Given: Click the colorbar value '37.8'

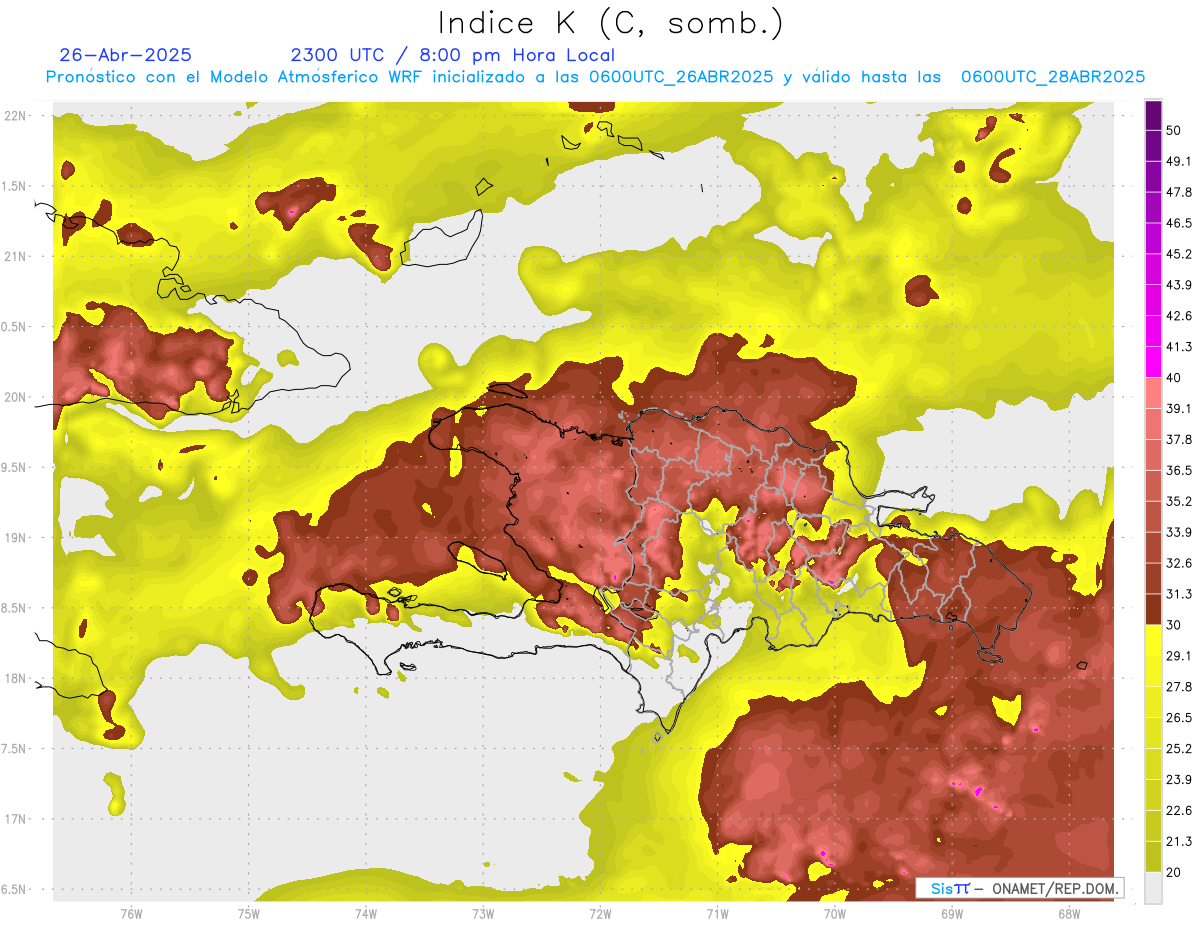Looking at the screenshot, I should click(x=1178, y=439).
